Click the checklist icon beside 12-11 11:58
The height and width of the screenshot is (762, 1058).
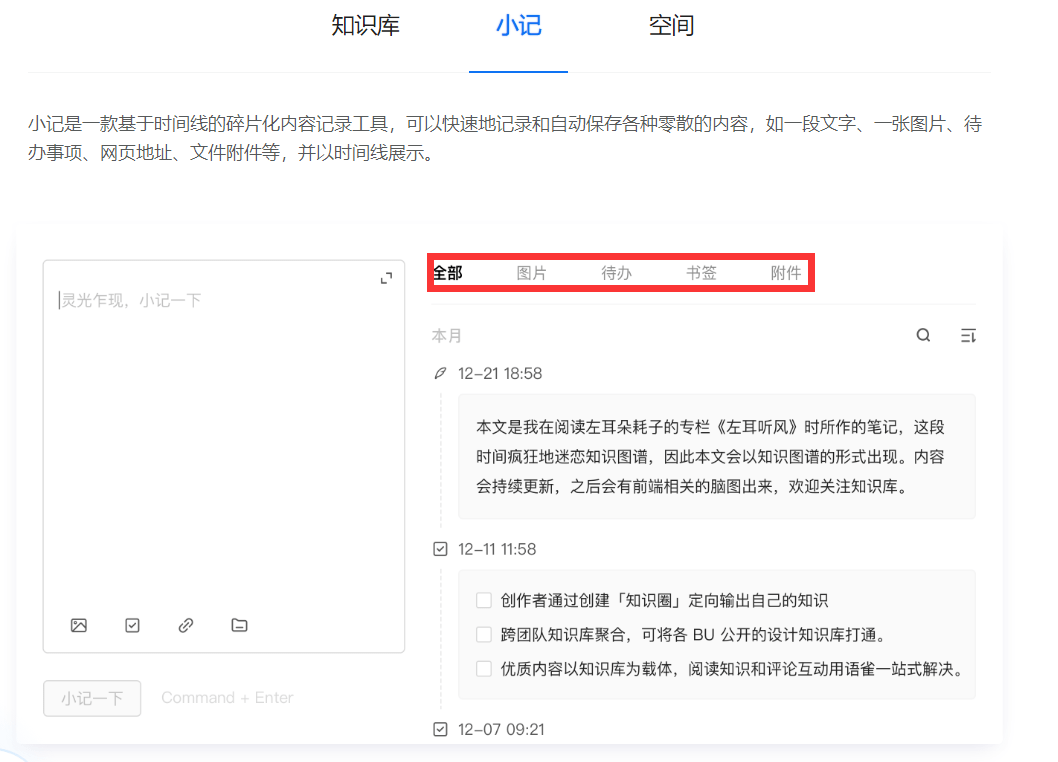point(440,548)
